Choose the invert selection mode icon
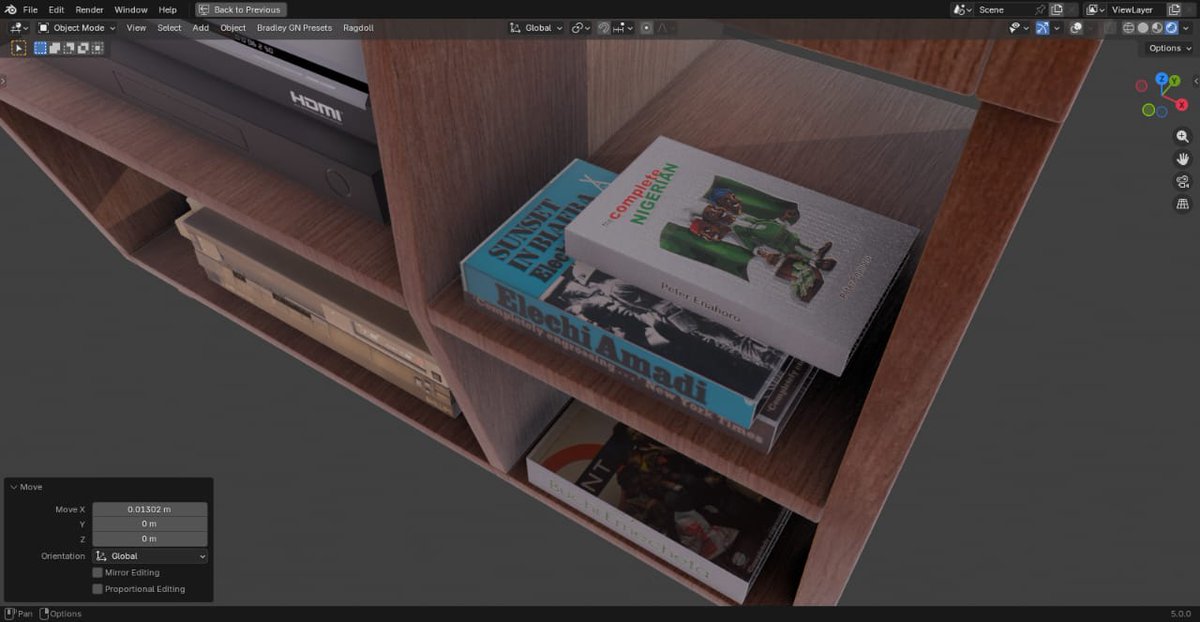Screen dimensions: 1200x622 83,47
